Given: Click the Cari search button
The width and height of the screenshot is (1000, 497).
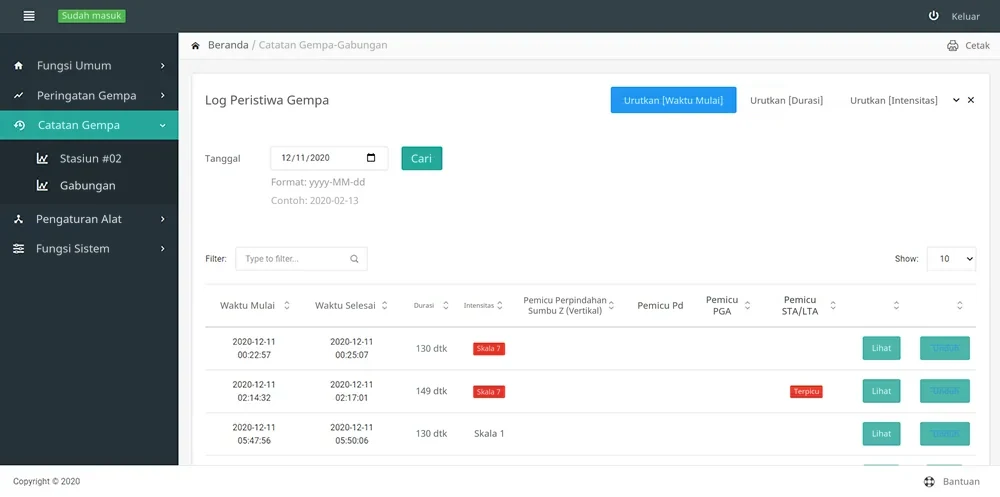Looking at the screenshot, I should 422,158.
